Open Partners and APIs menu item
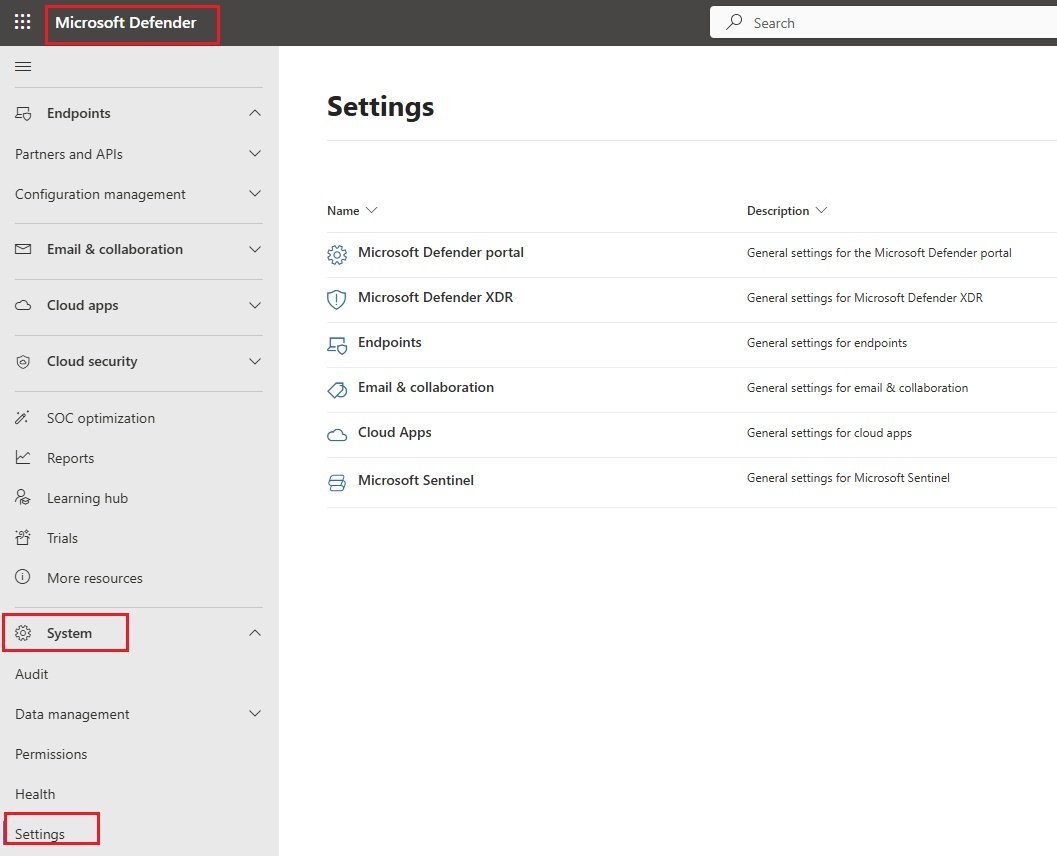 point(69,154)
